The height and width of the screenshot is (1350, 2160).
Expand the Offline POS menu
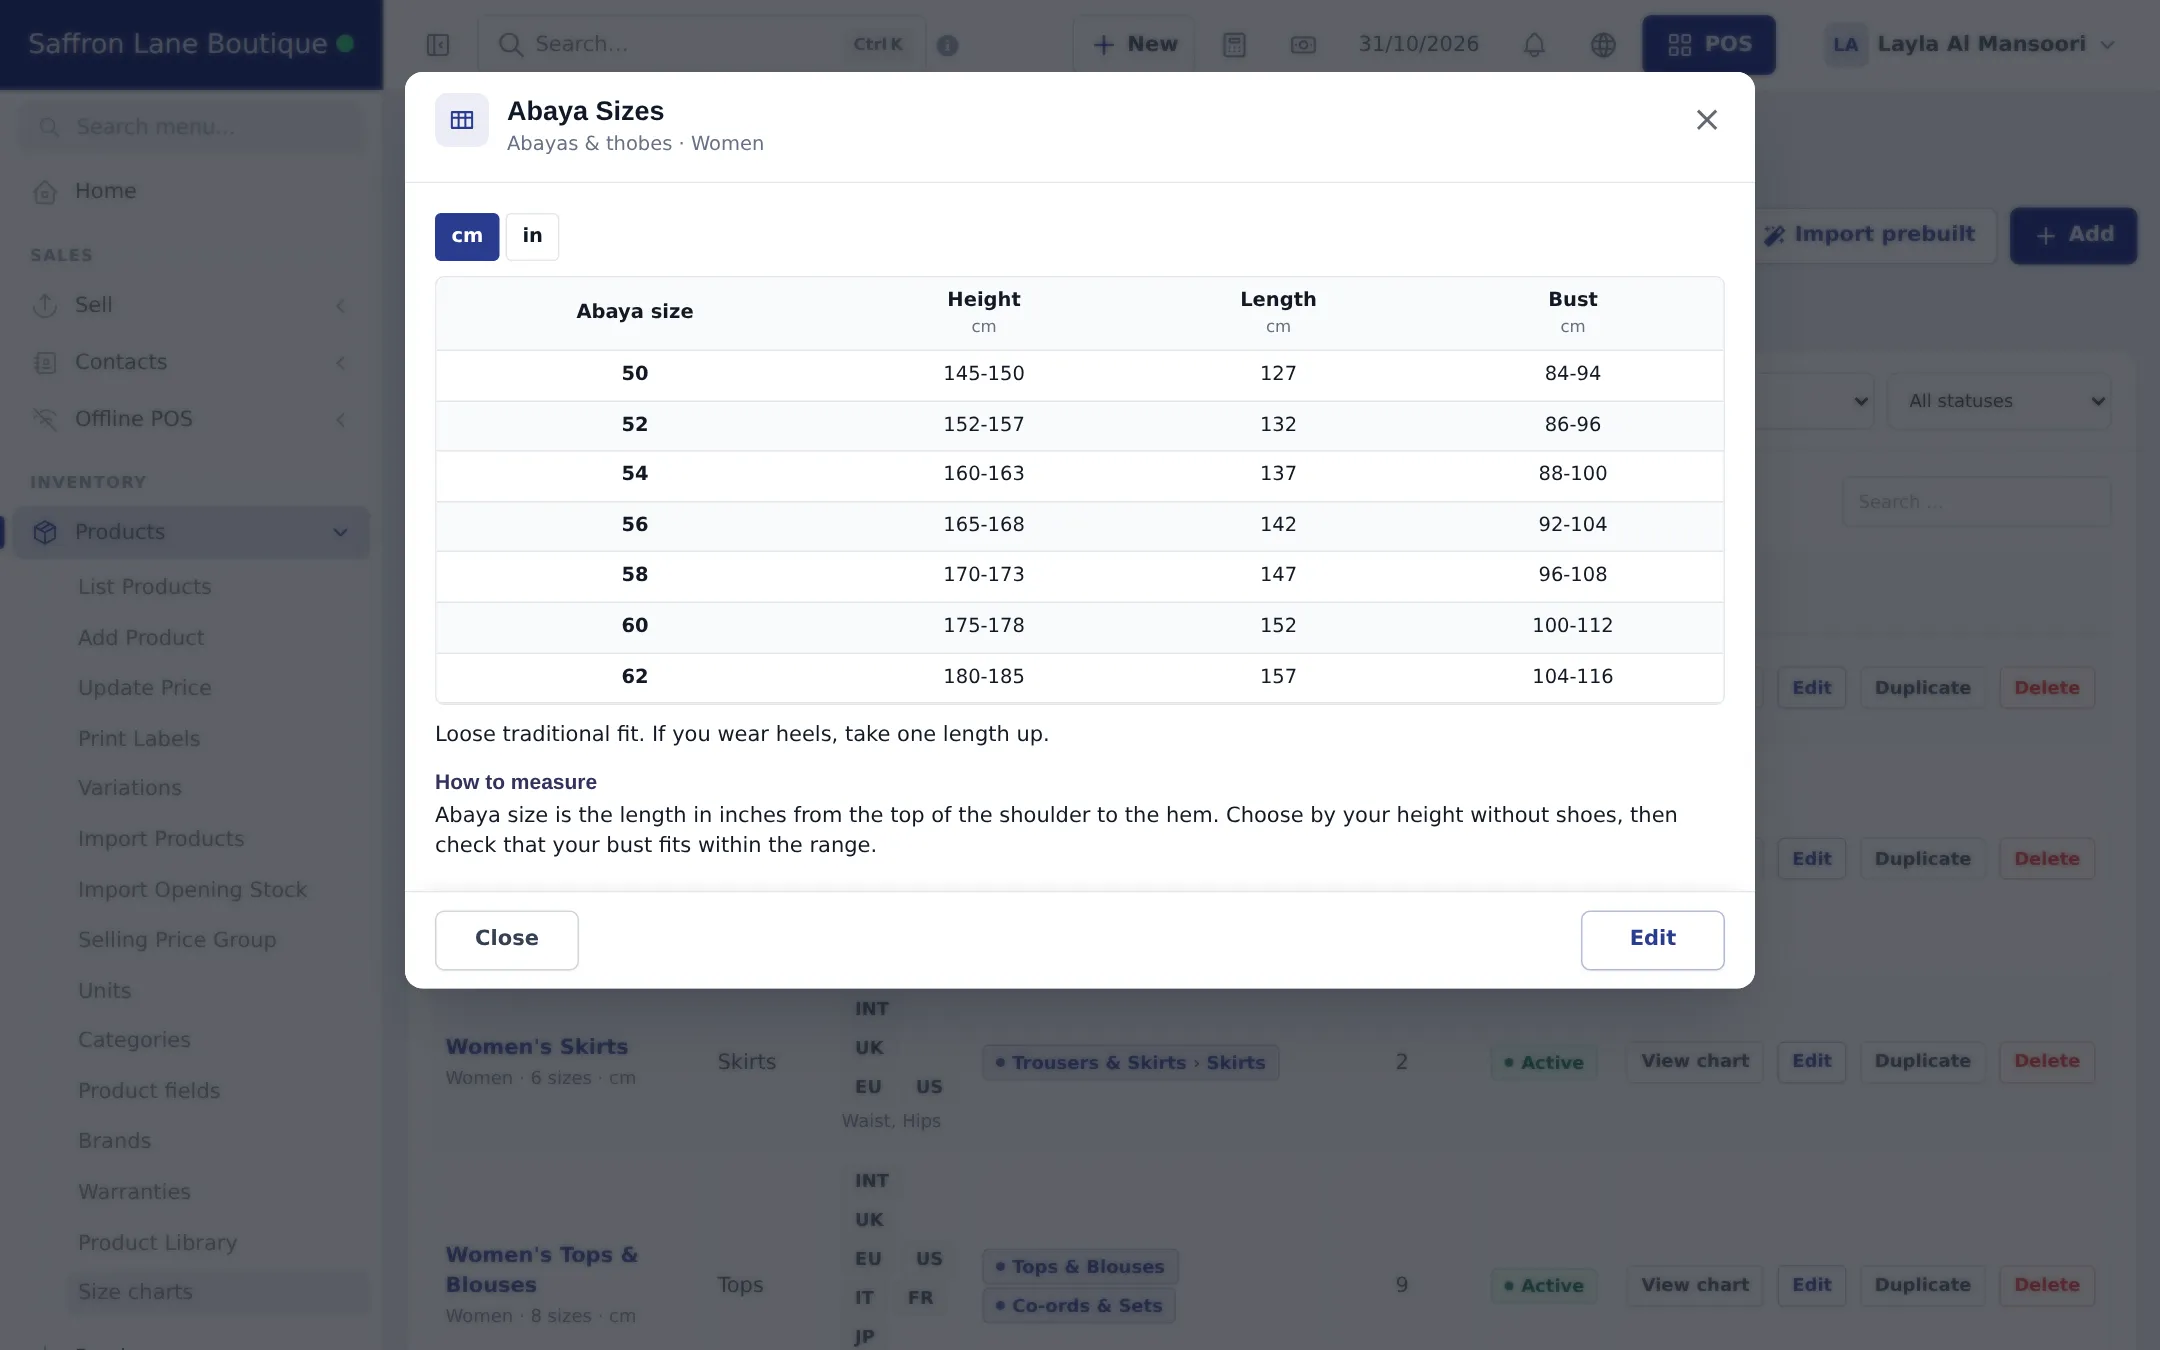point(192,419)
